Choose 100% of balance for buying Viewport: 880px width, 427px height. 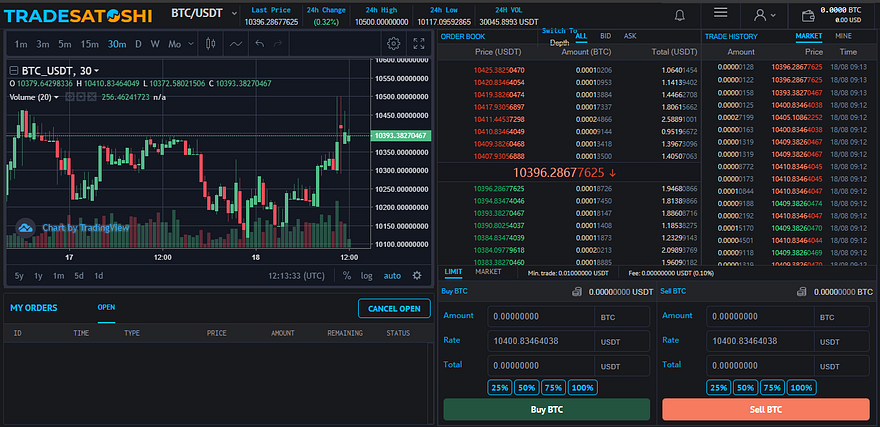tap(583, 387)
